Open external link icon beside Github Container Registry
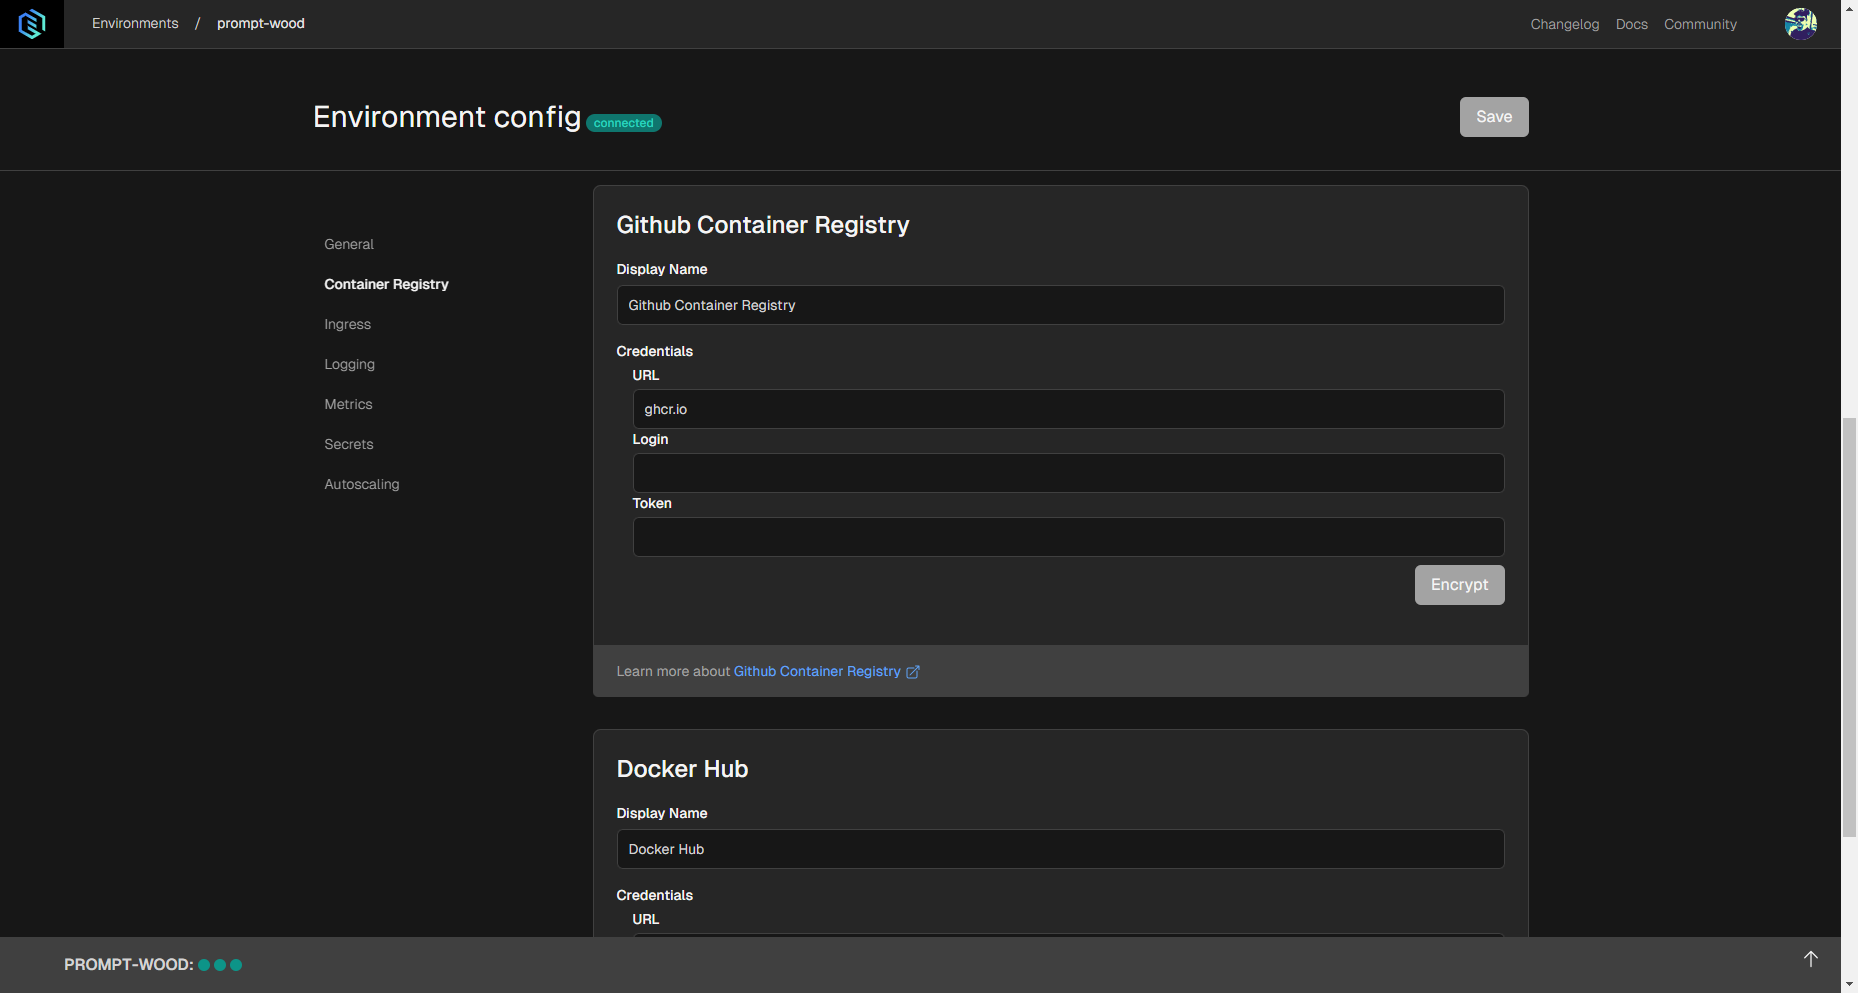 click(912, 672)
